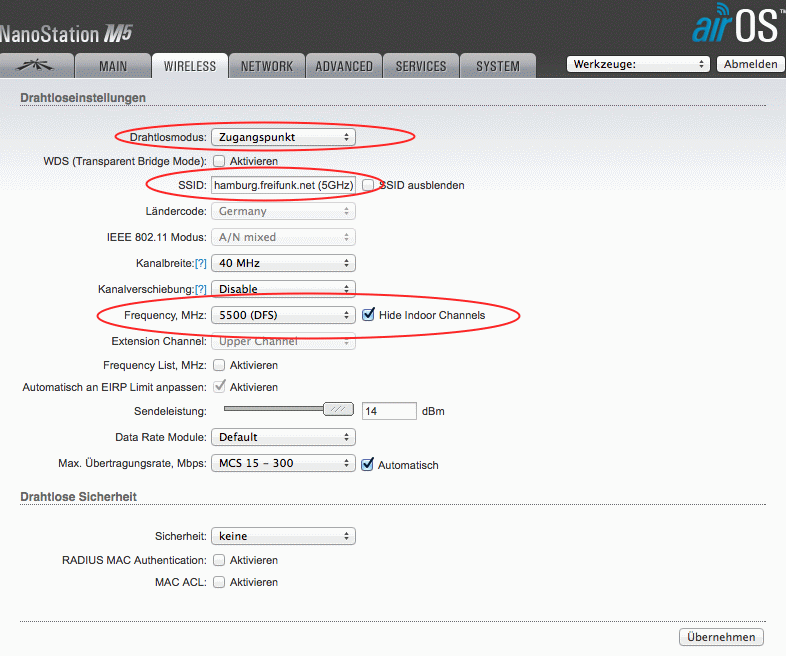Toggle SSID ausblenden checkbox

(368, 185)
